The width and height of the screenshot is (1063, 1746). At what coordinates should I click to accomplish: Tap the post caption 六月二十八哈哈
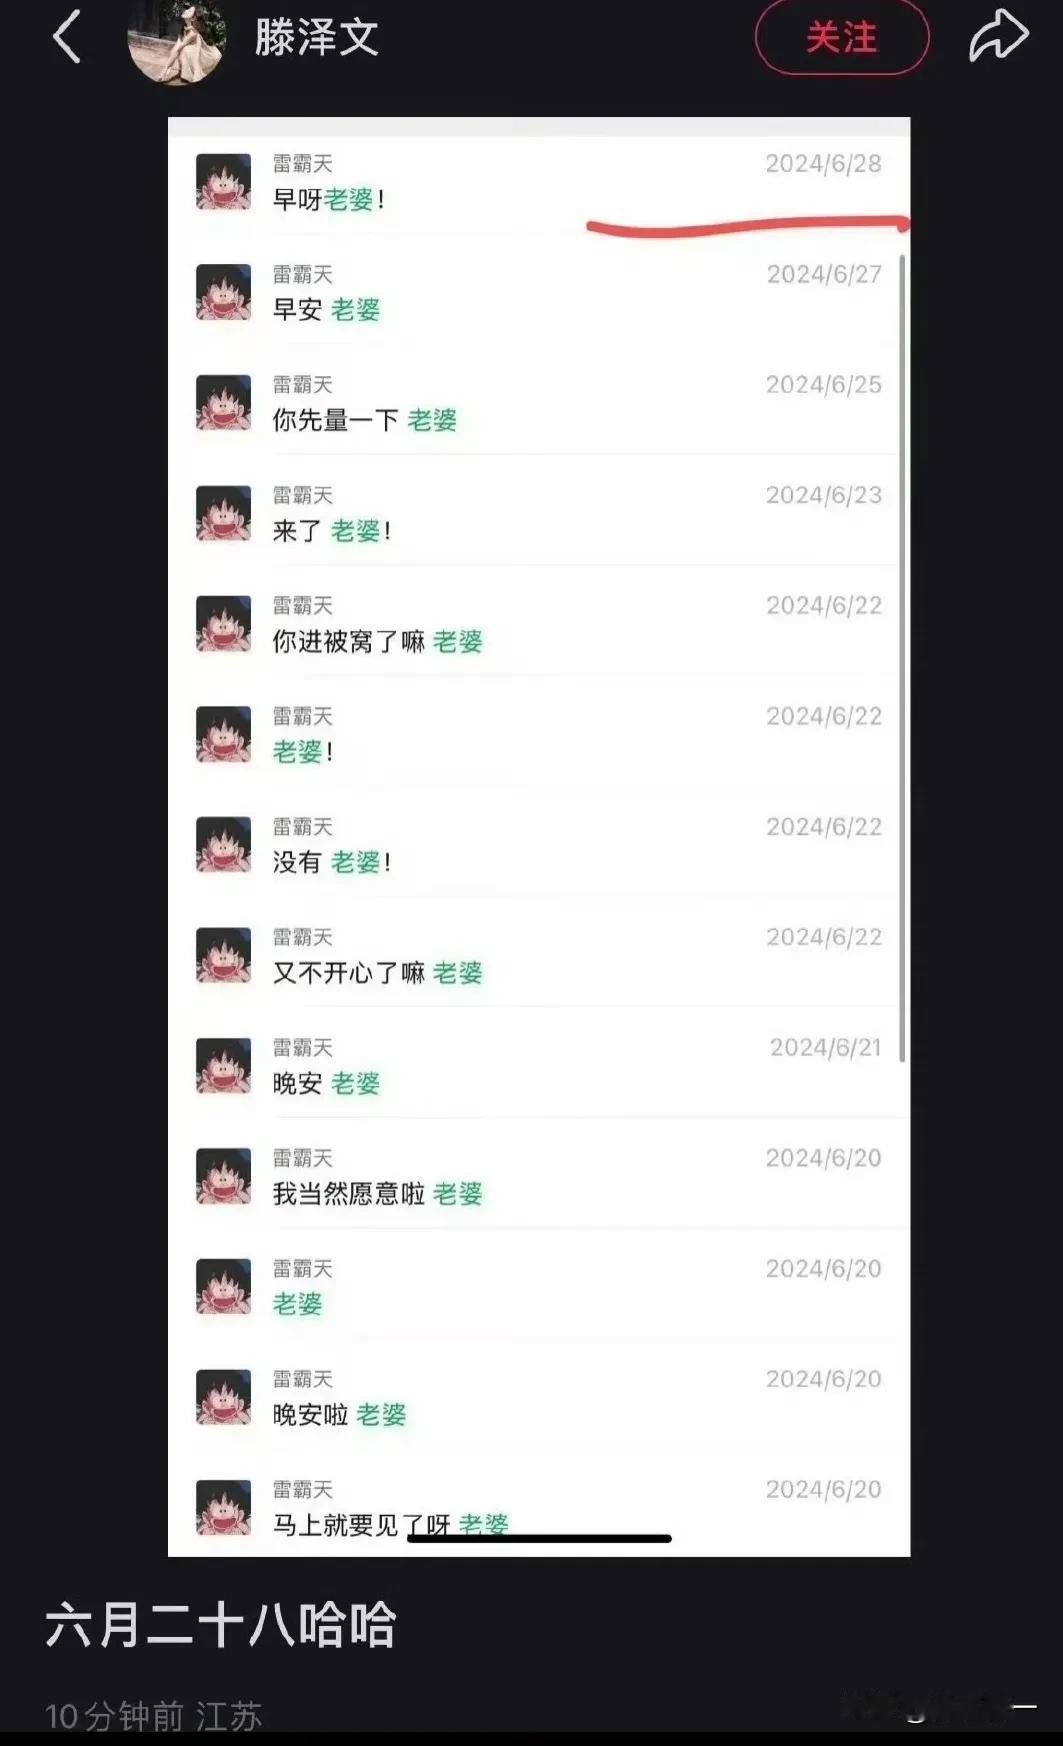coord(221,1625)
